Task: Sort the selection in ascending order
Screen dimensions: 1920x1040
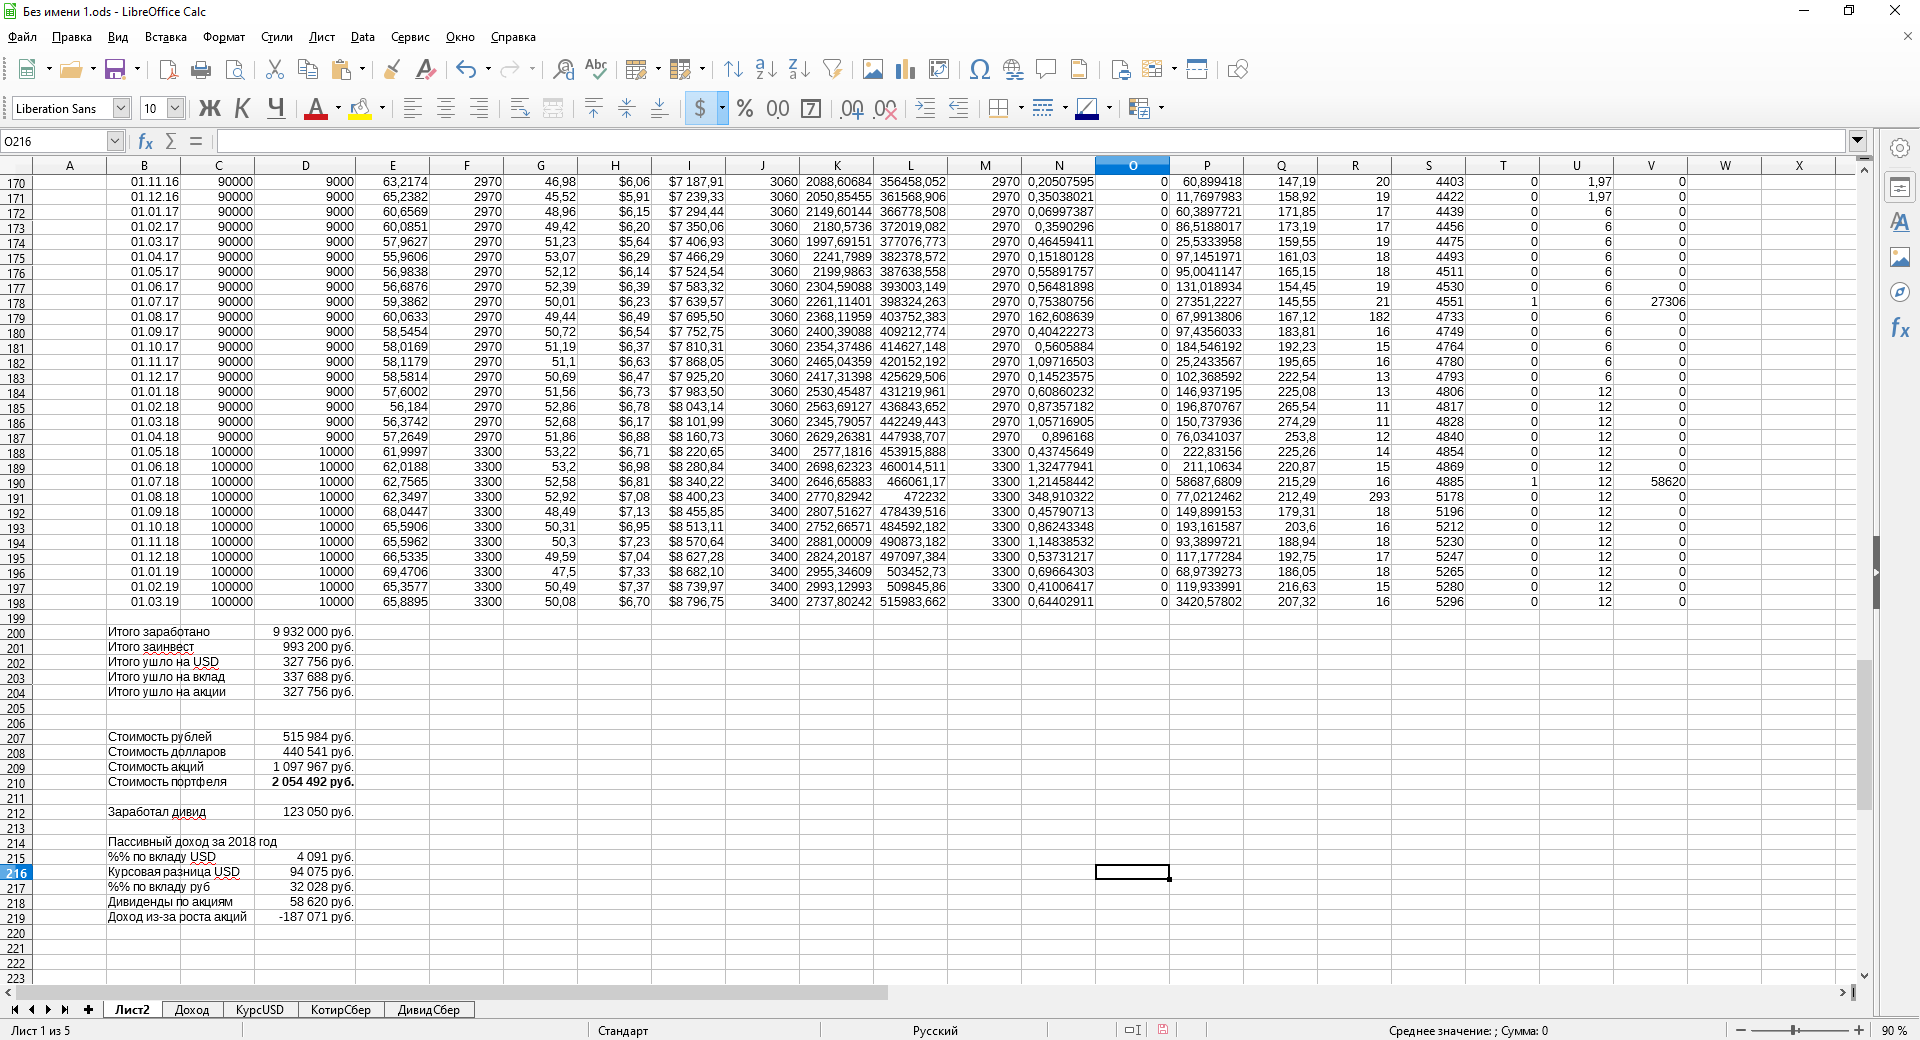Action: [766, 69]
